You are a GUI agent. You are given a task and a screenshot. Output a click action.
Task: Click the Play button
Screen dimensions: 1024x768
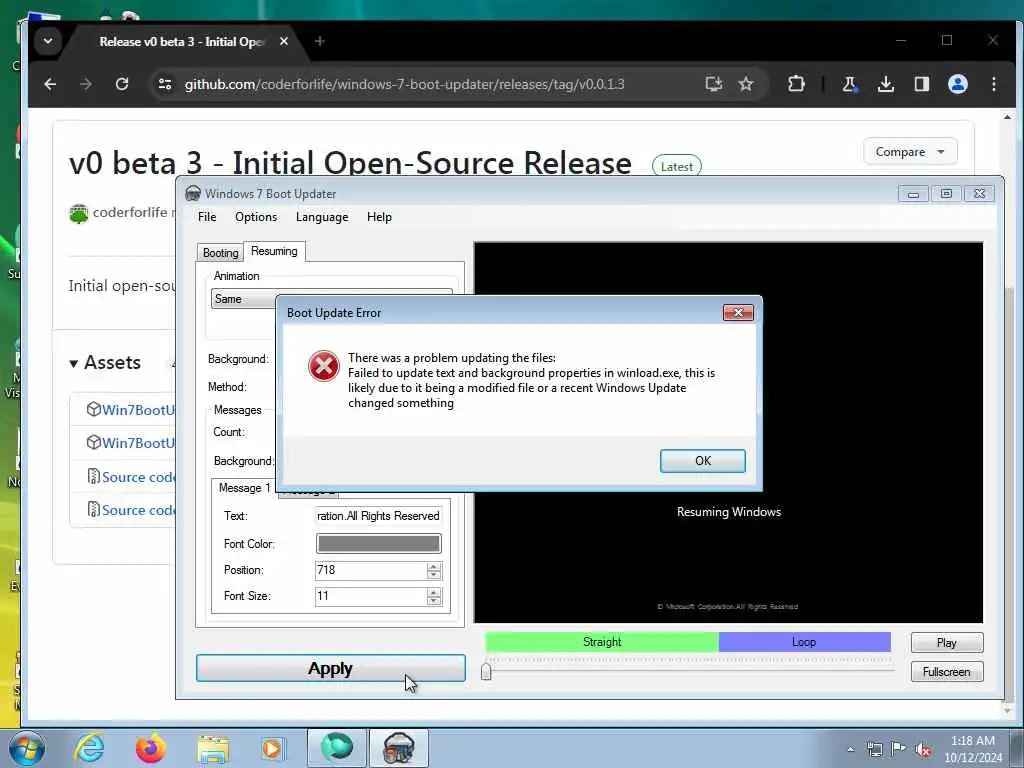tap(946, 643)
